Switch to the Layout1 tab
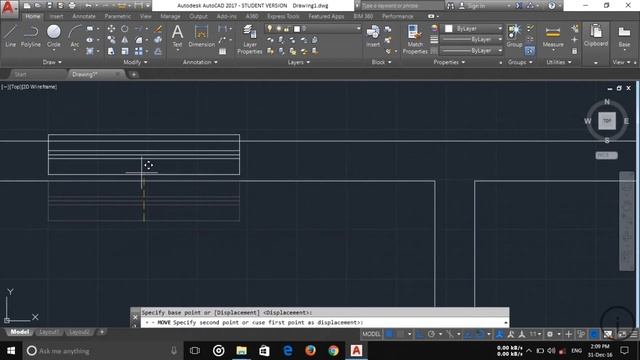640x360 pixels. click(49, 332)
